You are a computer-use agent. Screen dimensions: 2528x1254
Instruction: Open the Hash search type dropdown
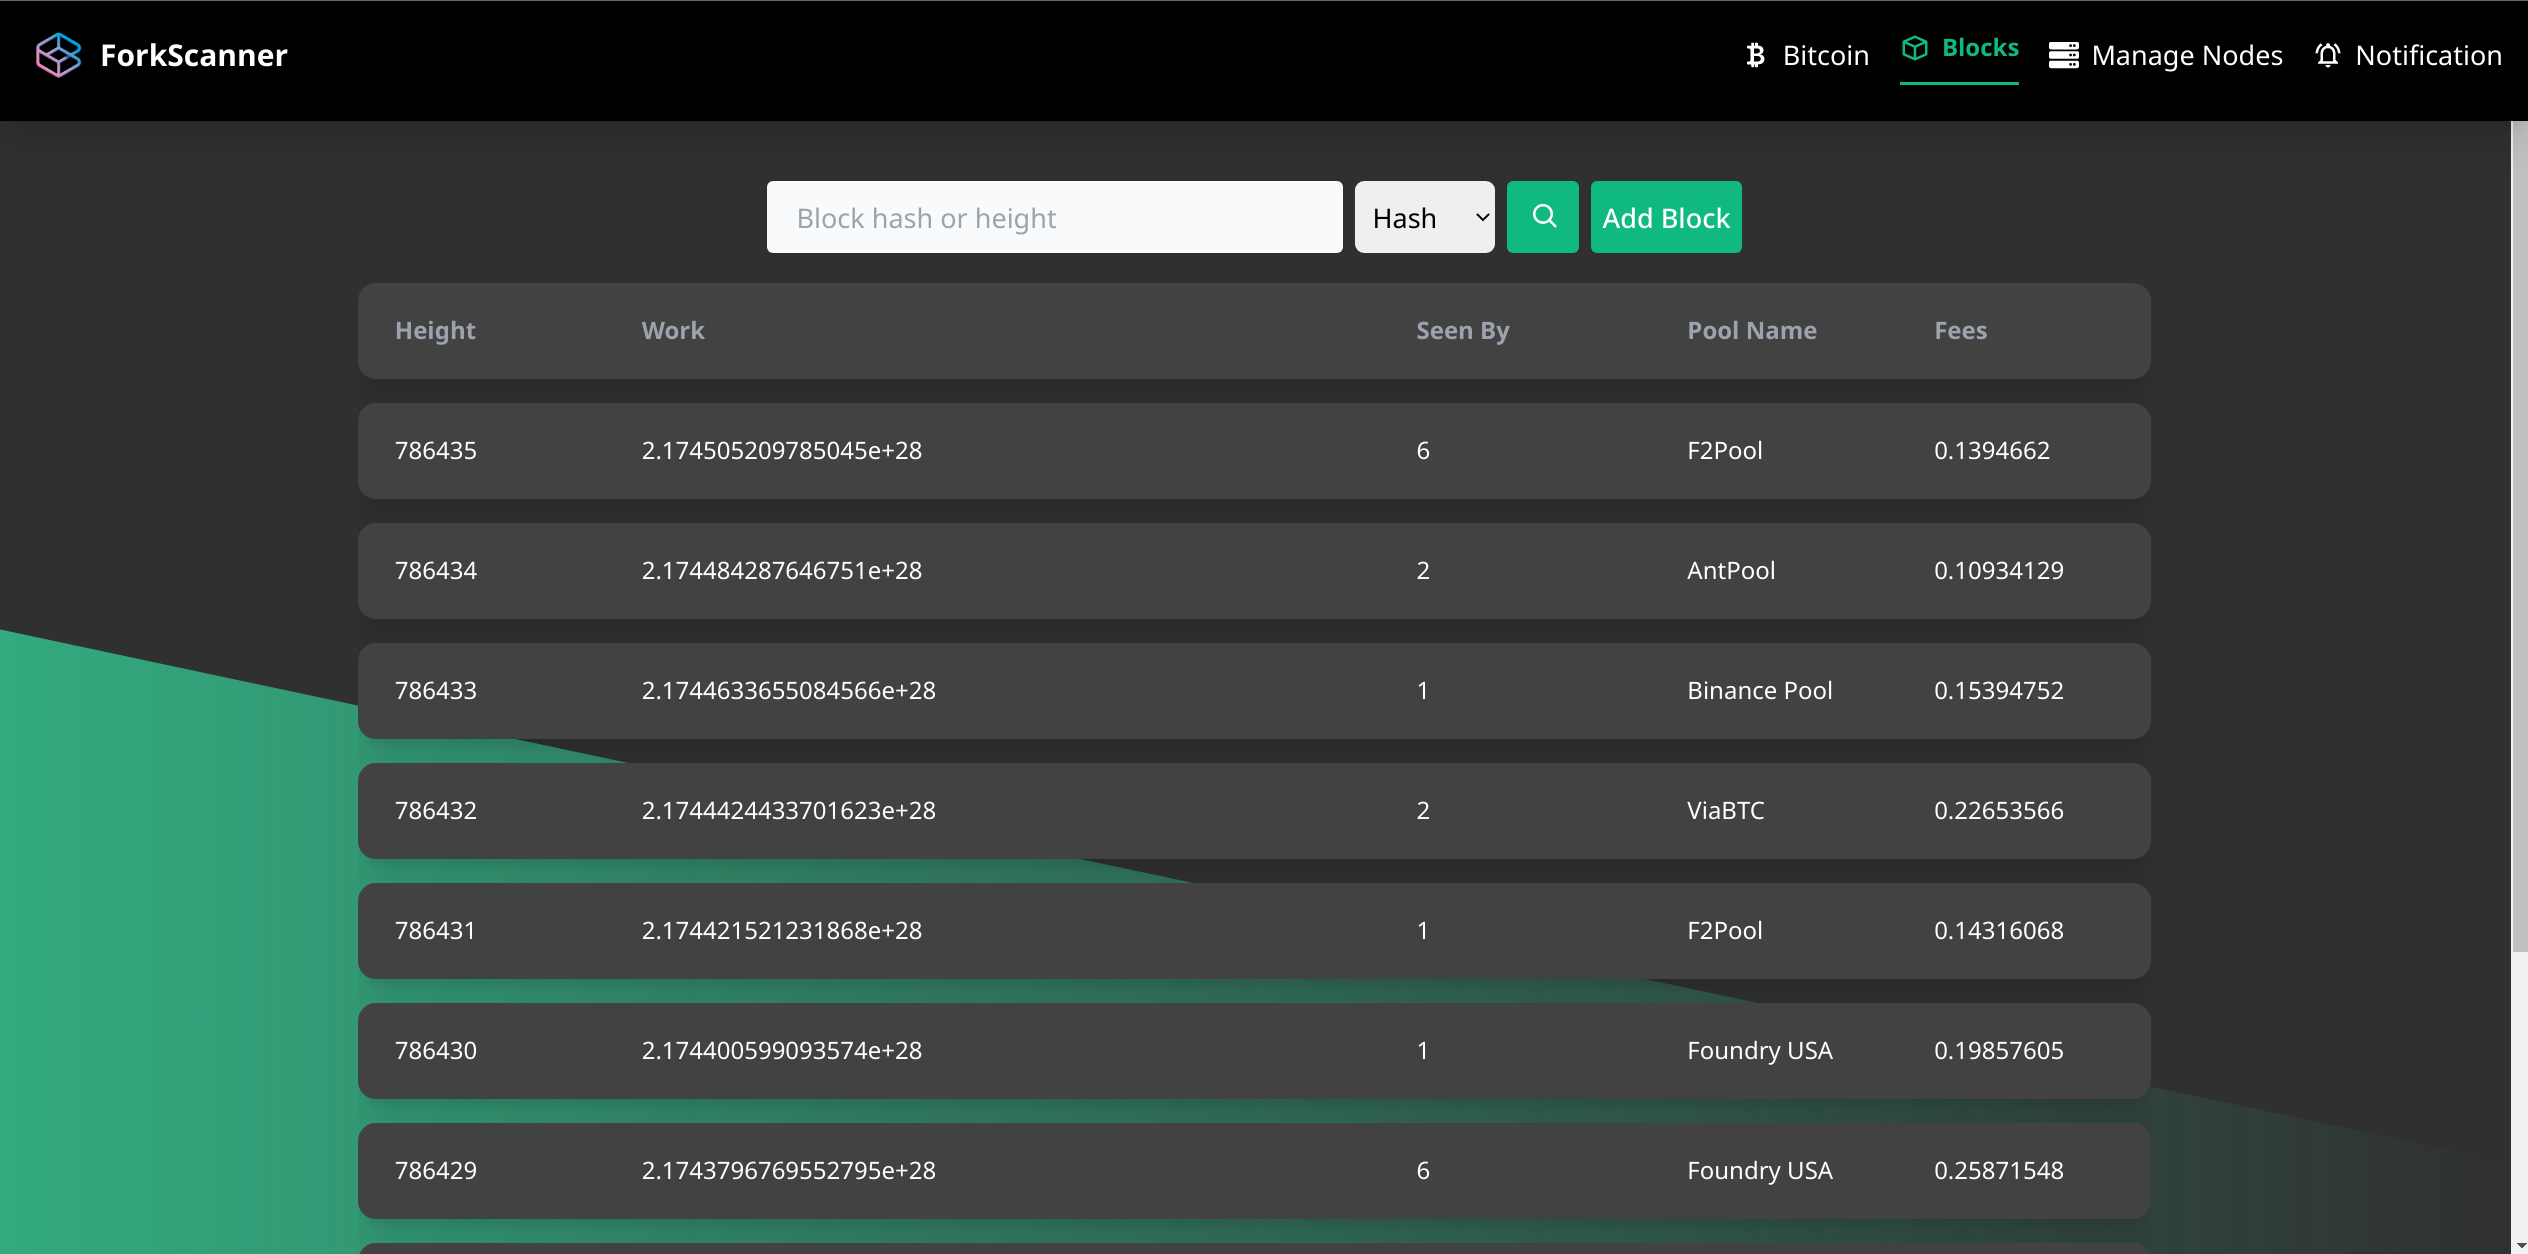1424,217
